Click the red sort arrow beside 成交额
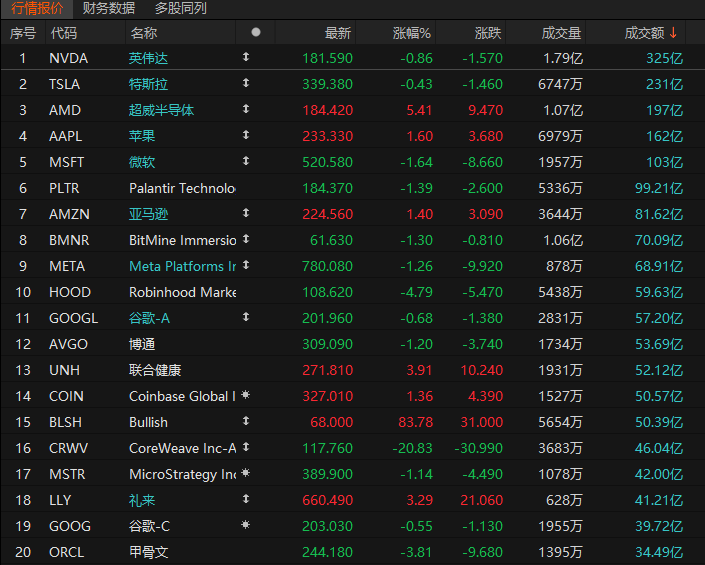705x565 pixels. [x=673, y=33]
